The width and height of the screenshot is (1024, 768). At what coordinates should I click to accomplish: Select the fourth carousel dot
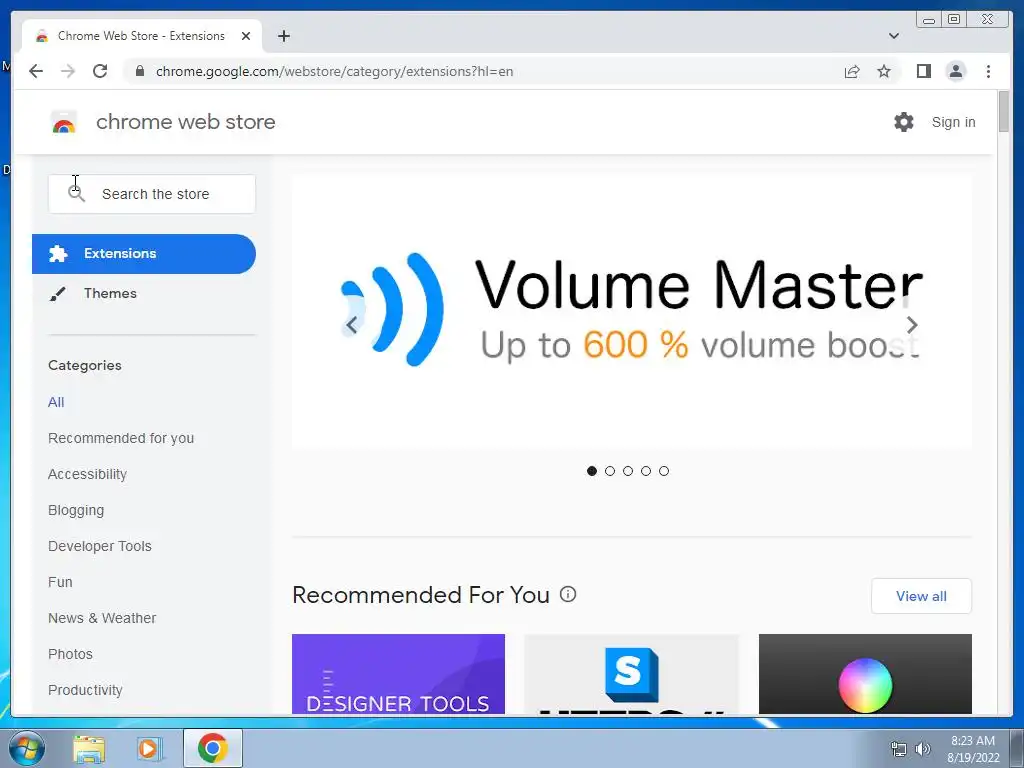(646, 471)
